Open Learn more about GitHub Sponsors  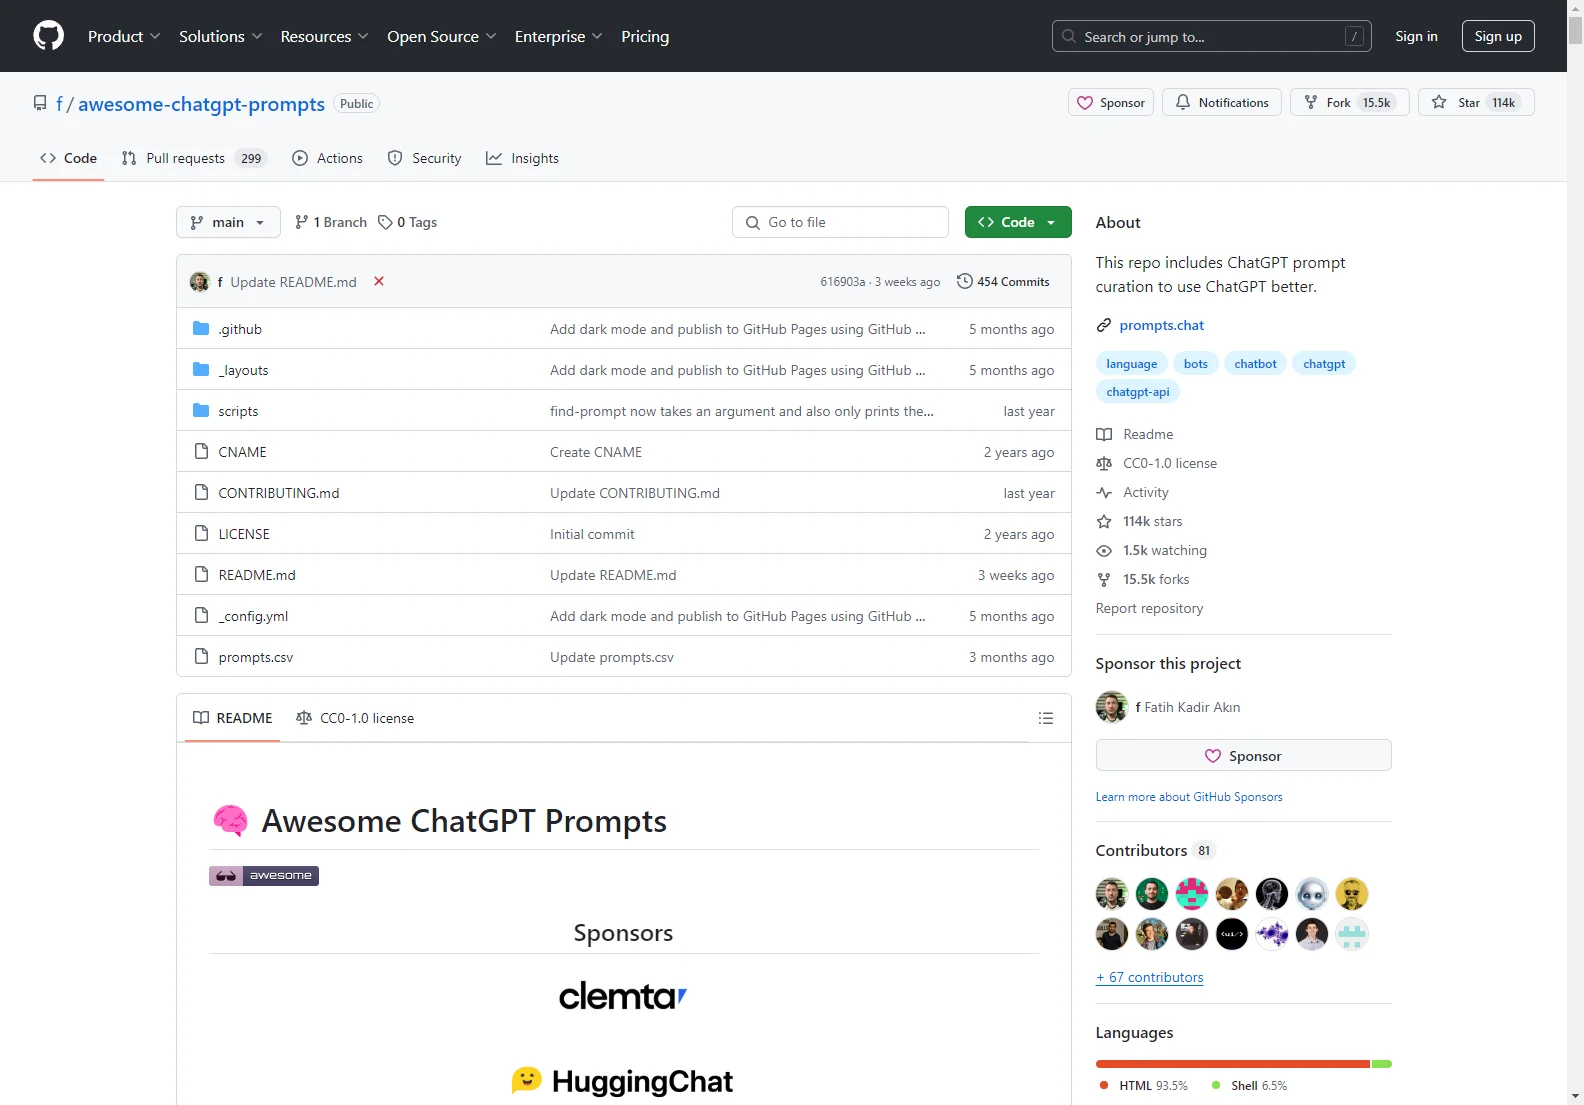(1189, 797)
